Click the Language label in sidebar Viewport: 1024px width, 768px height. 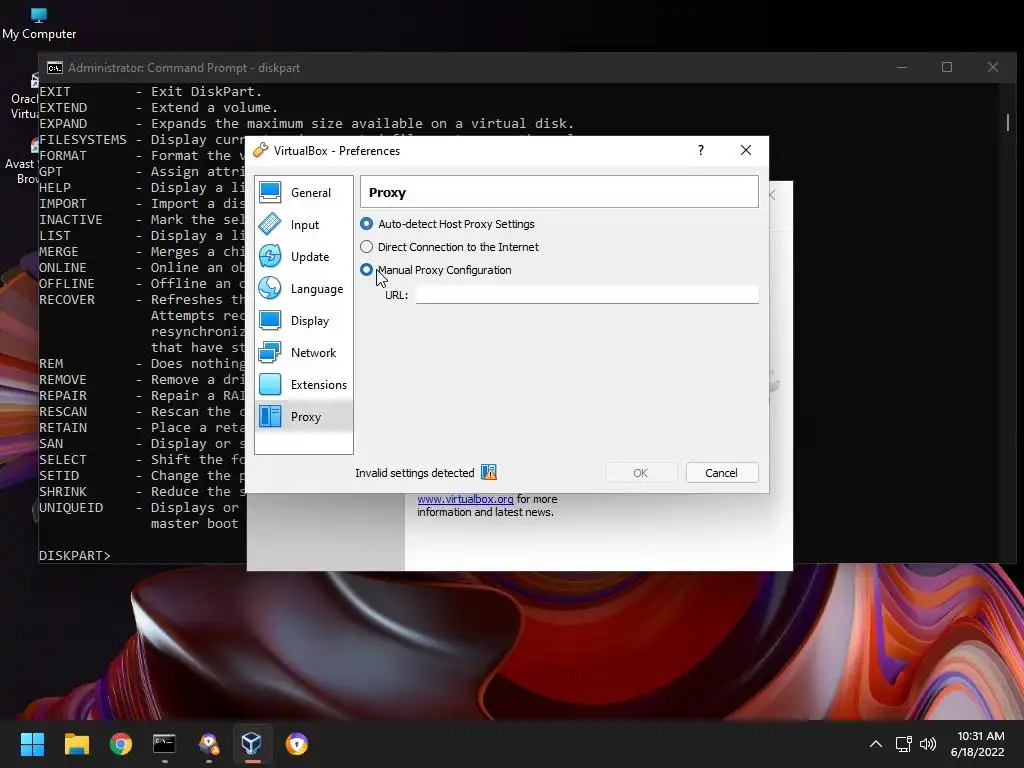[317, 289]
